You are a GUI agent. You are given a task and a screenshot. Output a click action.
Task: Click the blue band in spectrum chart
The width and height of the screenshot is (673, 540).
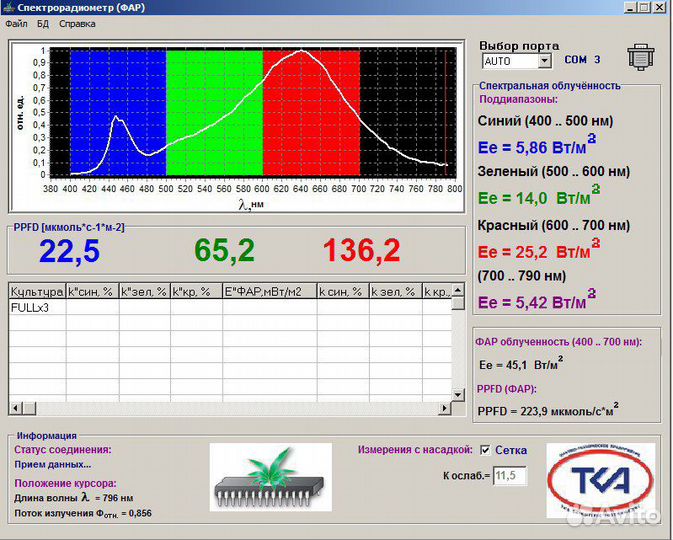(117, 110)
